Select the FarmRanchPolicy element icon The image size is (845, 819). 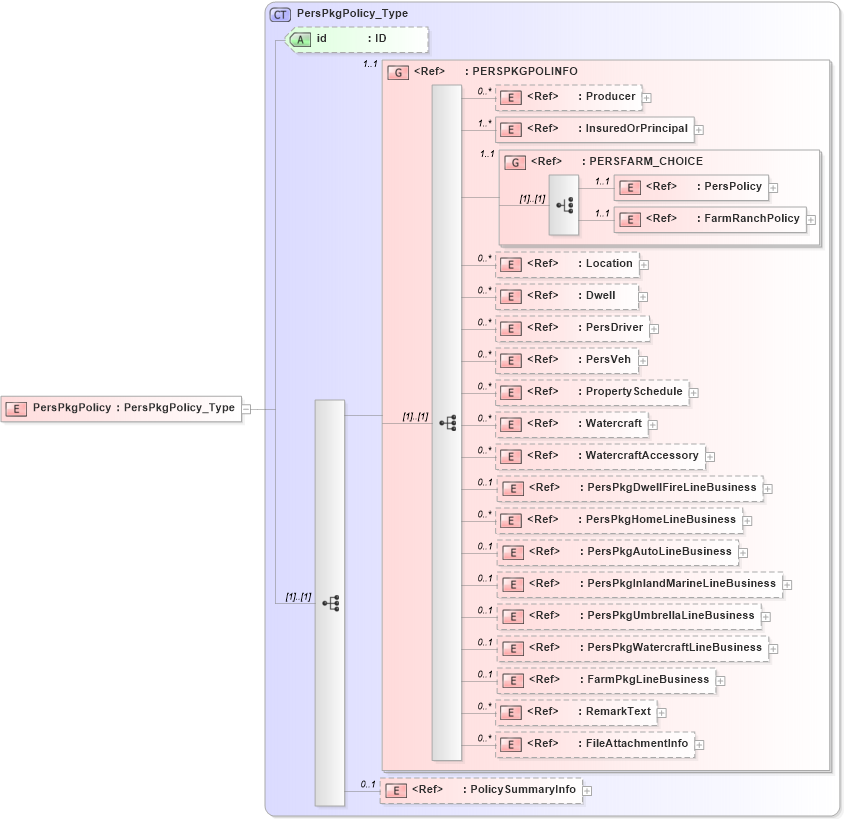pyautogui.click(x=629, y=219)
